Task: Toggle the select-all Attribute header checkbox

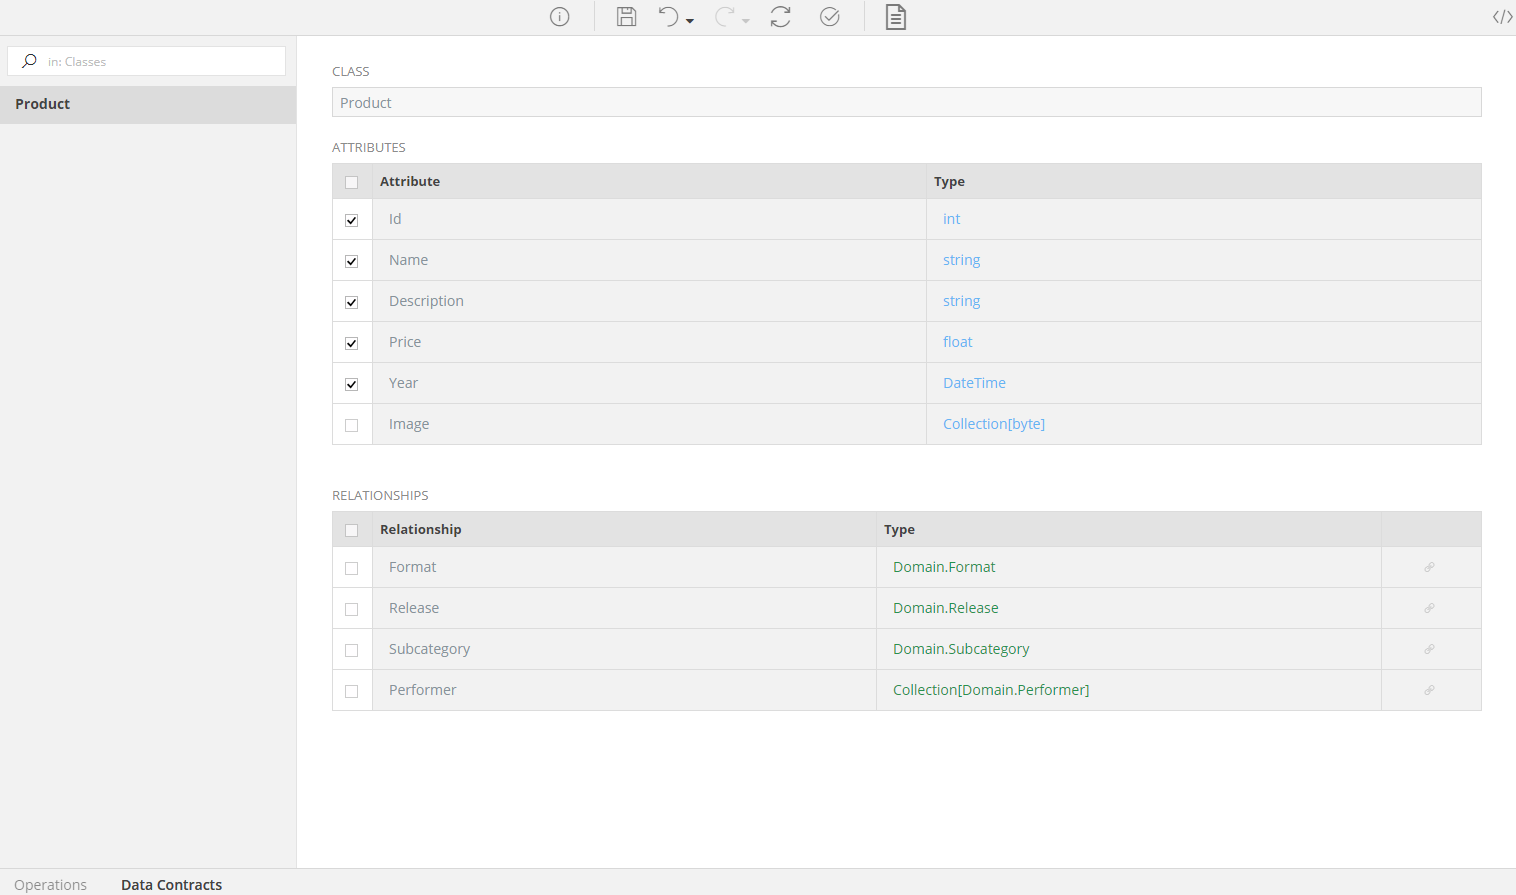Action: point(352,182)
